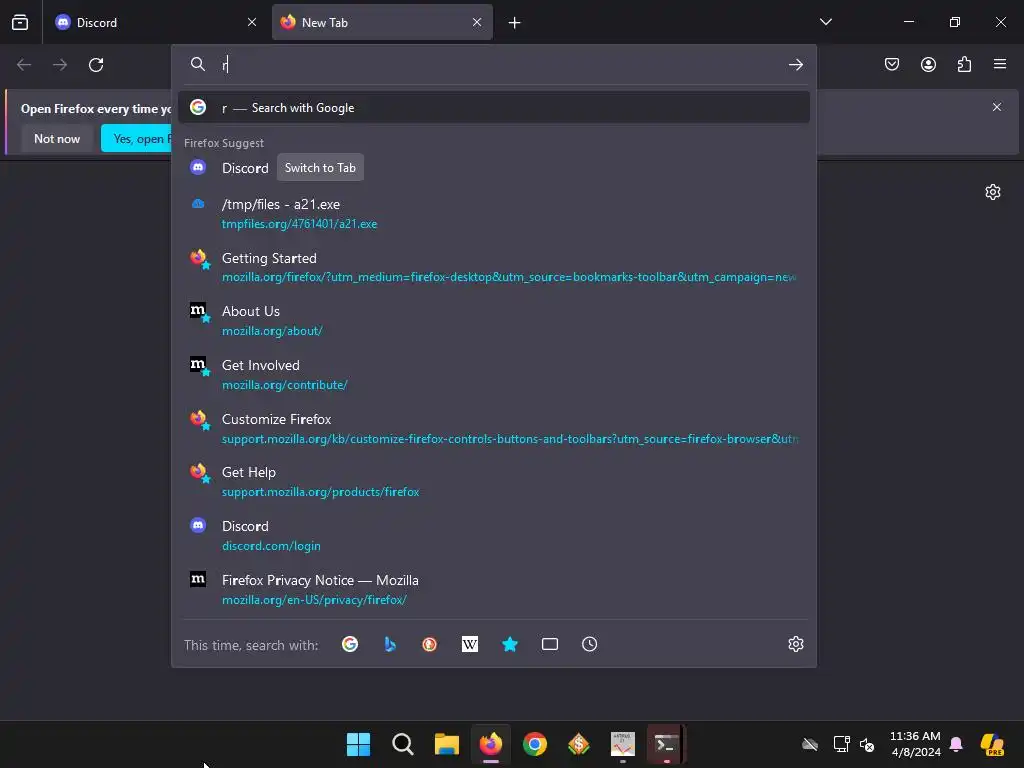Click the Not now button

(57, 138)
